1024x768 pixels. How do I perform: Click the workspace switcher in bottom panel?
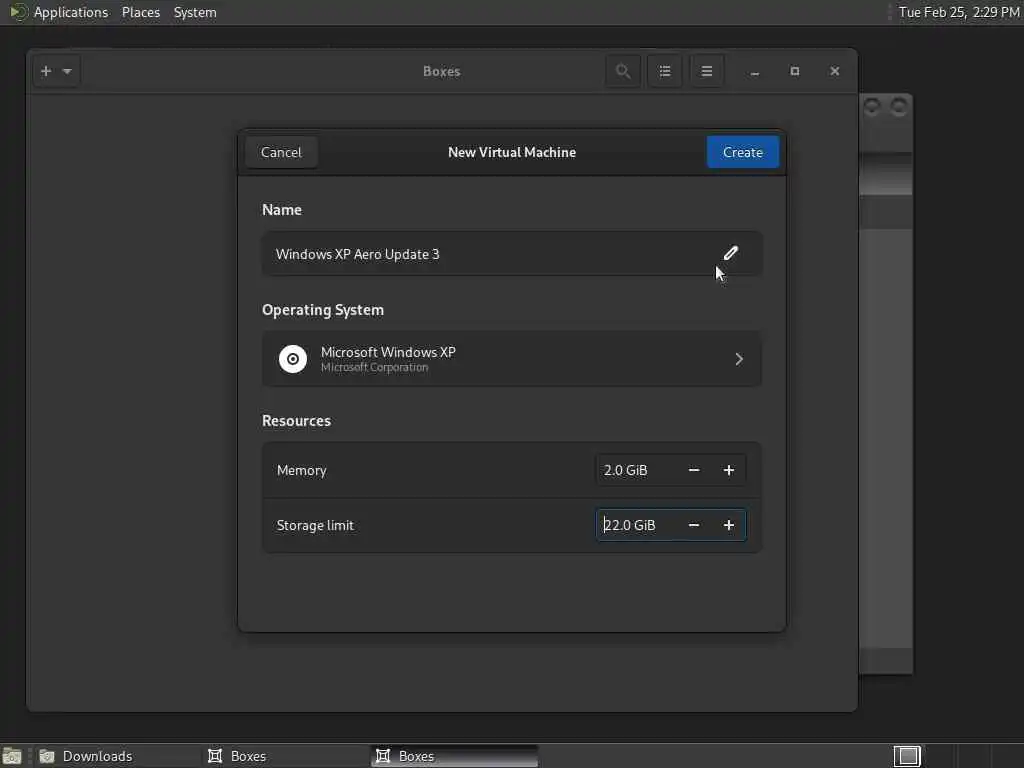[907, 756]
